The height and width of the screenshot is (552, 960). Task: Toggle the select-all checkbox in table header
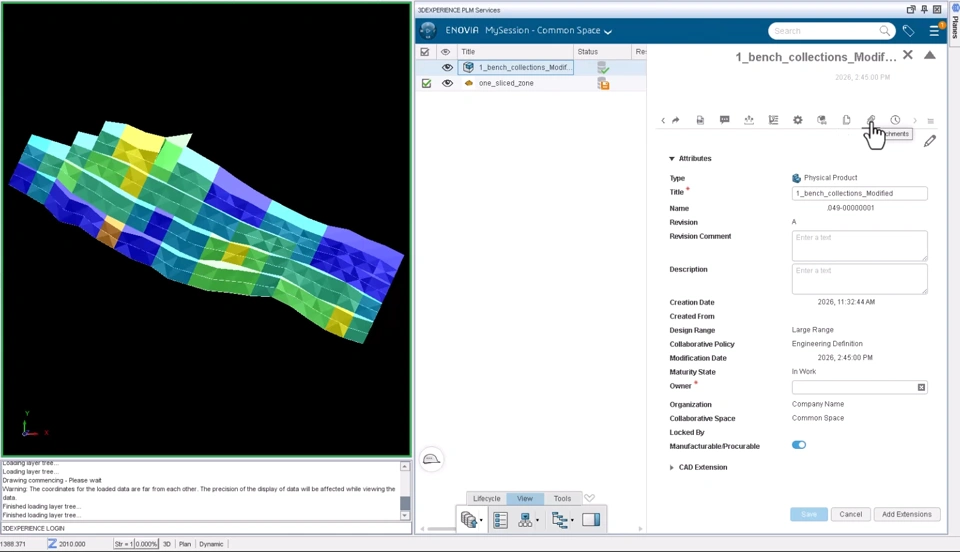pyautogui.click(x=425, y=52)
